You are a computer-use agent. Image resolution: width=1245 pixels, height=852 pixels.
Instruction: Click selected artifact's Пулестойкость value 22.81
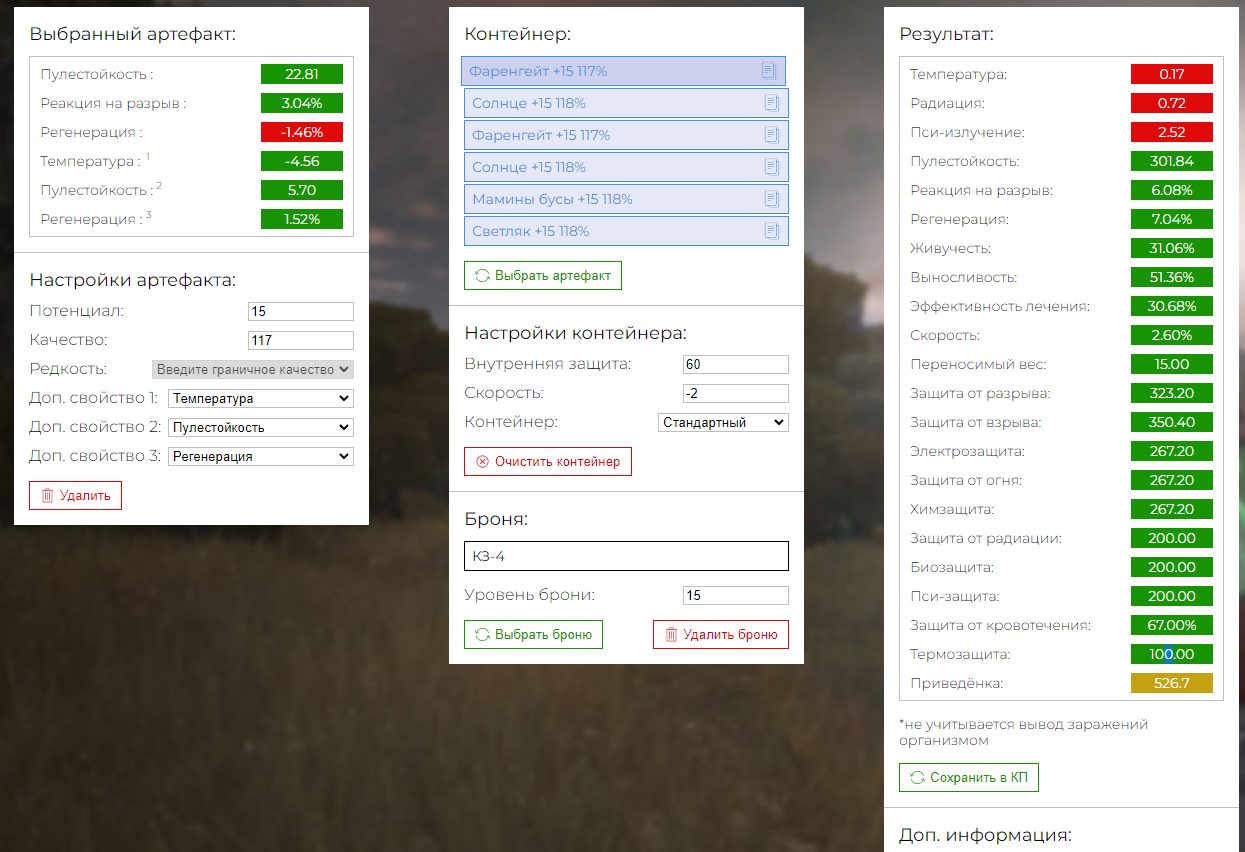[x=302, y=74]
